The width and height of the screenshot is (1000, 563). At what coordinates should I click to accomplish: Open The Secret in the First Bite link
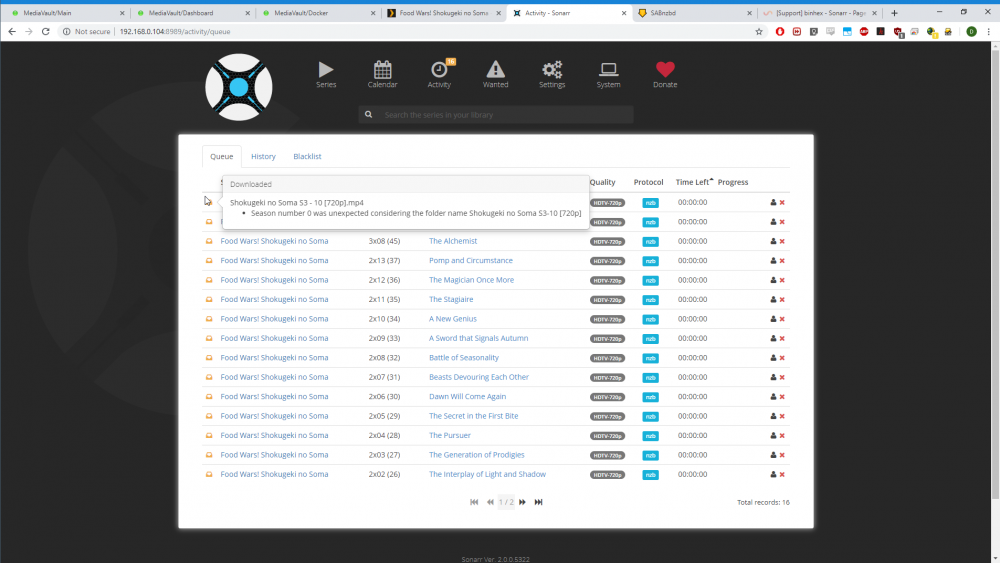(473, 416)
